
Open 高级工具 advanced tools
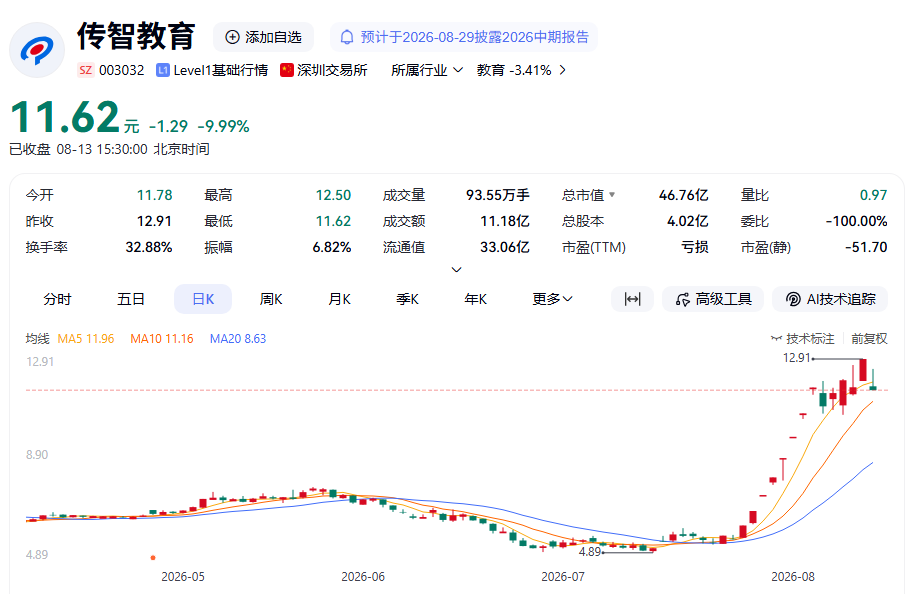tap(713, 299)
